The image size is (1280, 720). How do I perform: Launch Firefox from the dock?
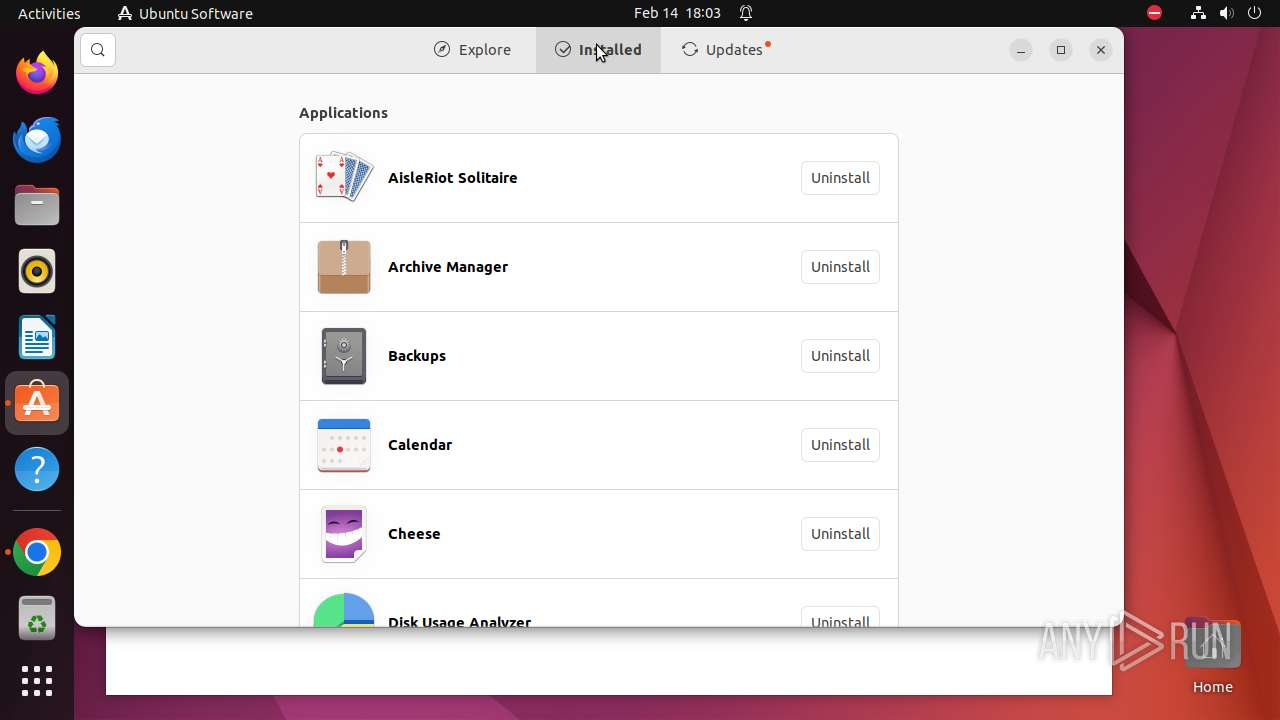[x=37, y=73]
